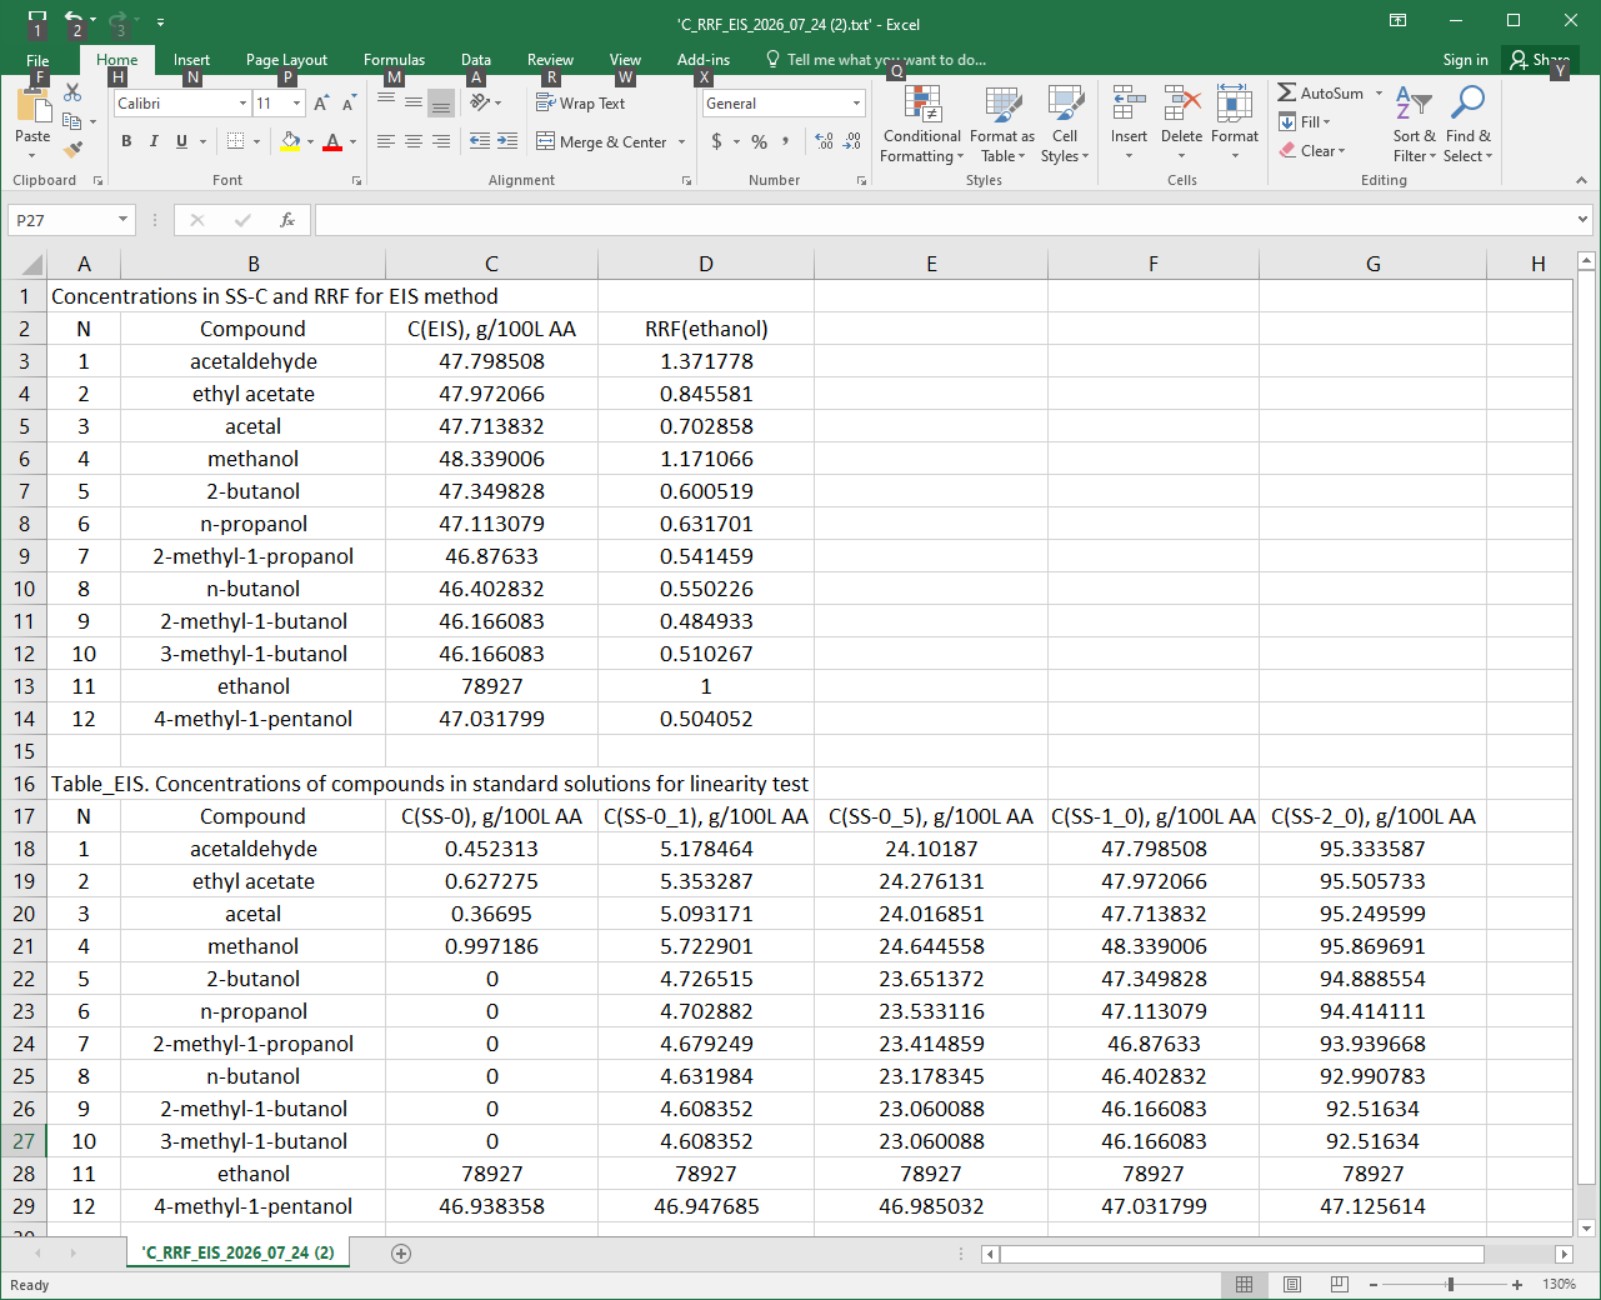The height and width of the screenshot is (1300, 1601).
Task: Open the Page Layout tab
Action: click(286, 60)
